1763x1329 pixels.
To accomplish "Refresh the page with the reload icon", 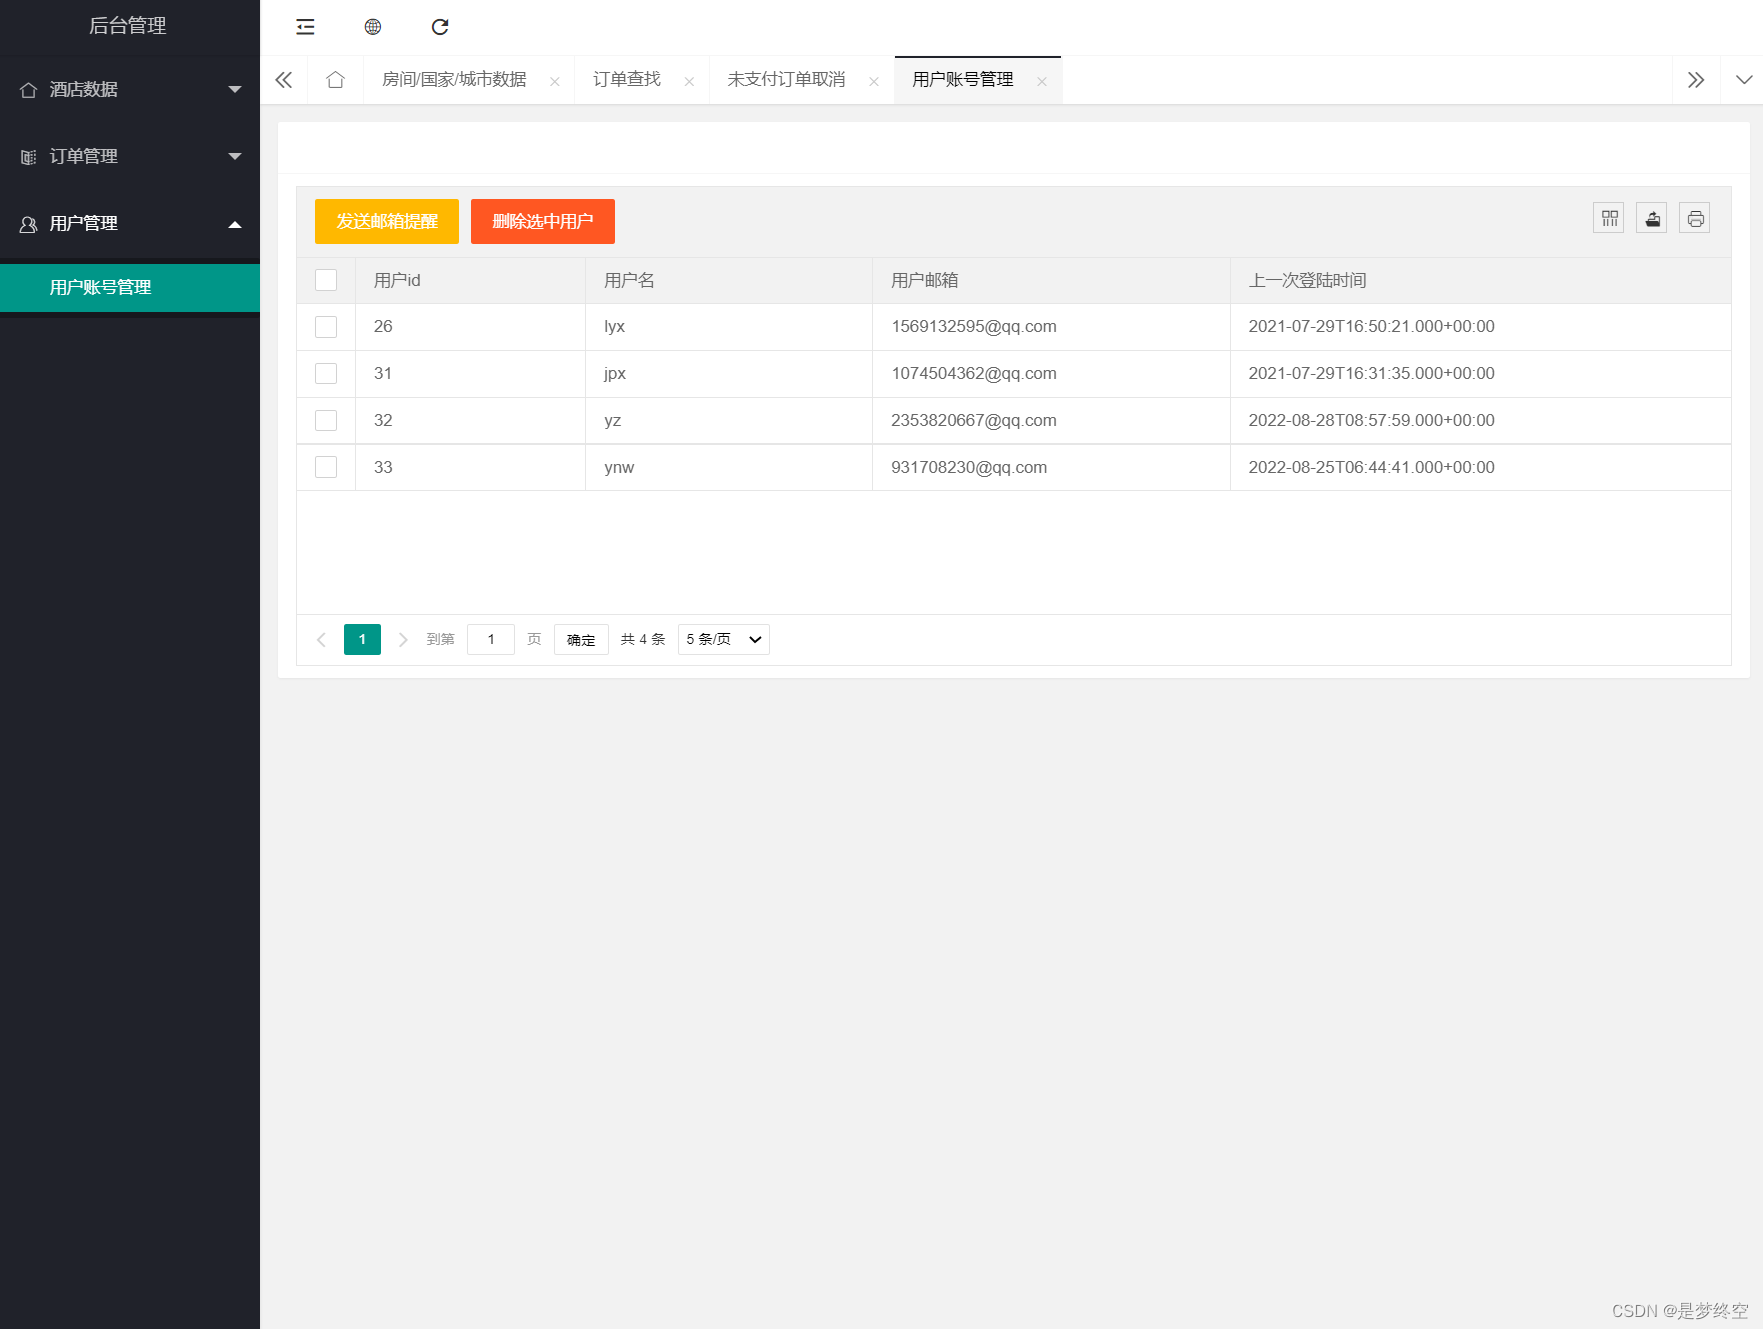I will click(x=440, y=27).
